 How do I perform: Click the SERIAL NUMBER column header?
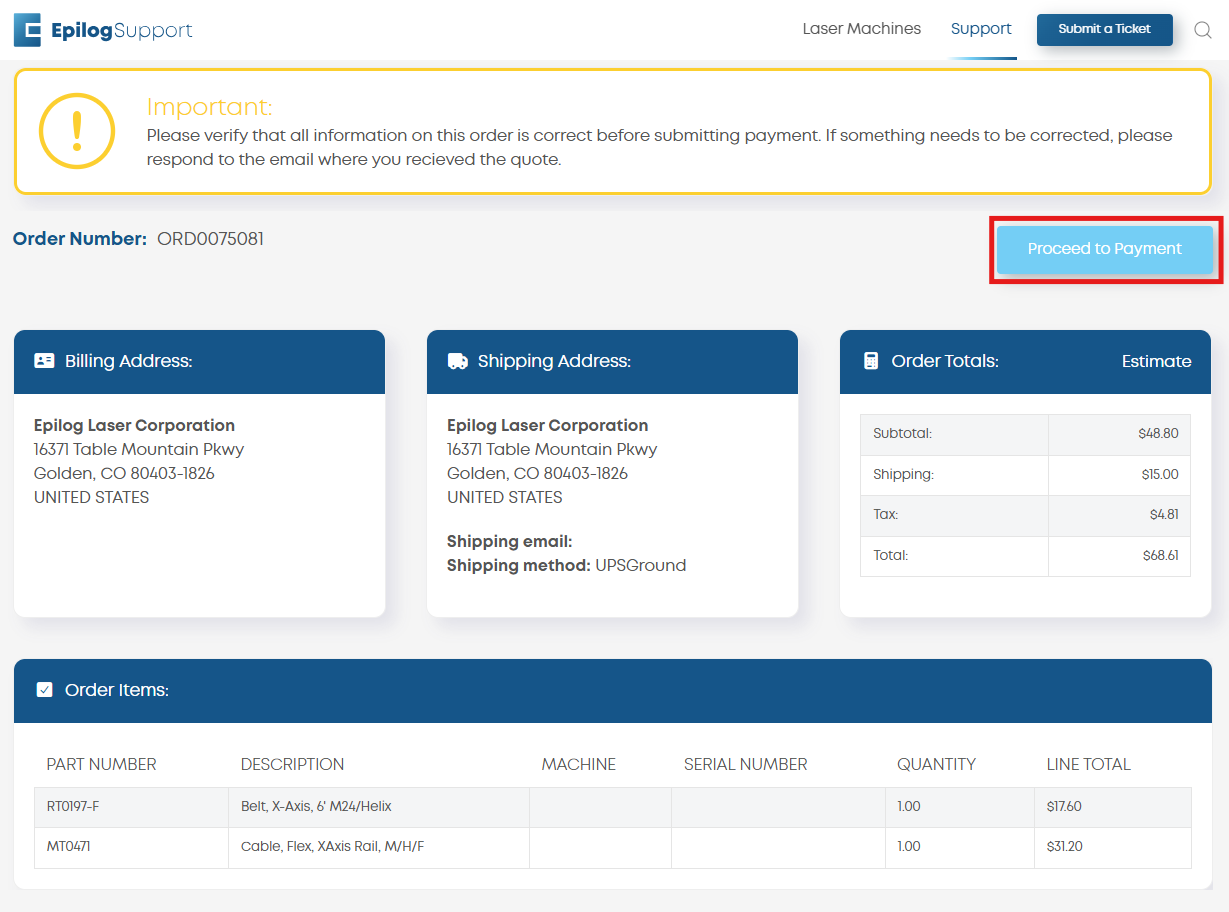[745, 764]
